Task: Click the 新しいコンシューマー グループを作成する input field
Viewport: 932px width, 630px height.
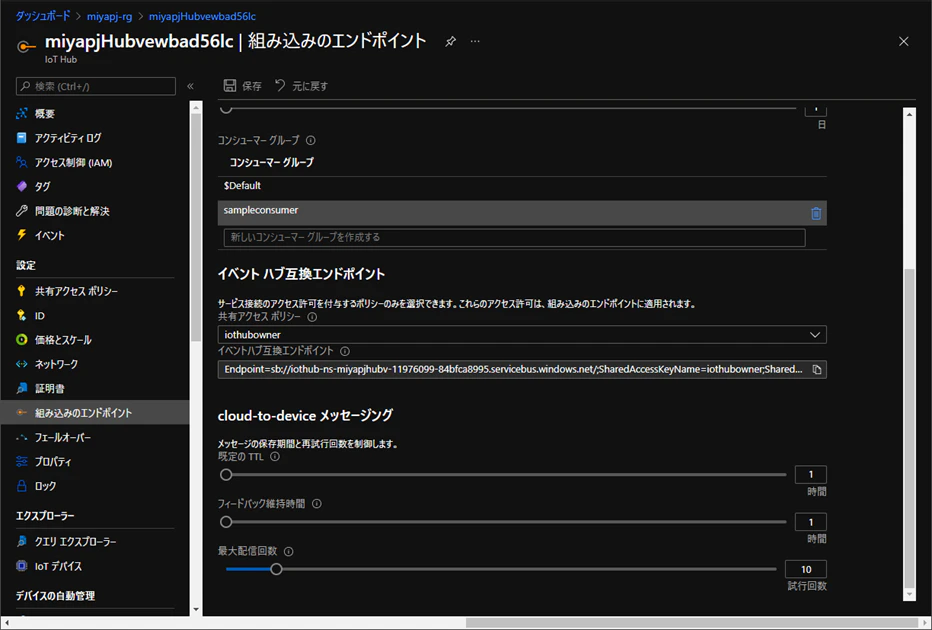Action: 514,237
